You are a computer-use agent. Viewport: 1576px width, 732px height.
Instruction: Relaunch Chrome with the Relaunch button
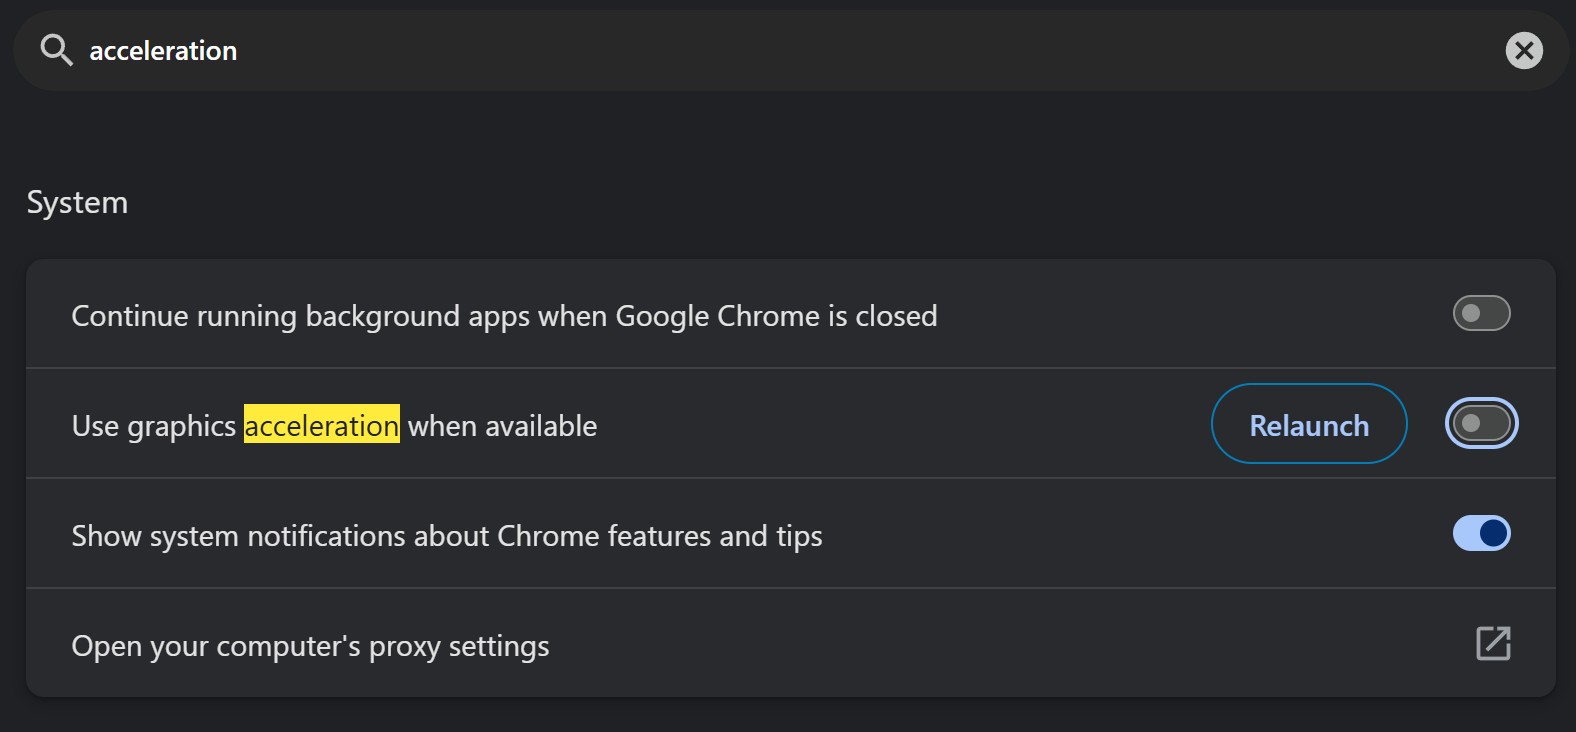(1309, 424)
